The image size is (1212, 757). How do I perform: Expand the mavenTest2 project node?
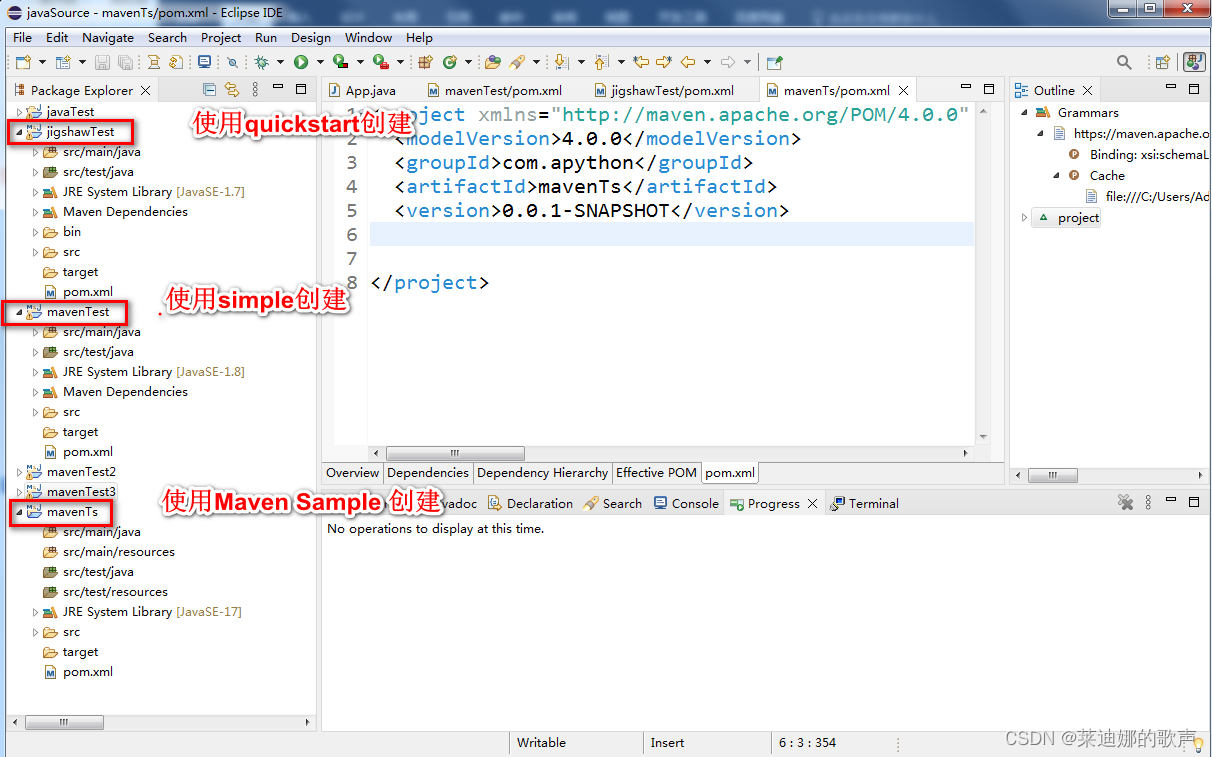19,472
